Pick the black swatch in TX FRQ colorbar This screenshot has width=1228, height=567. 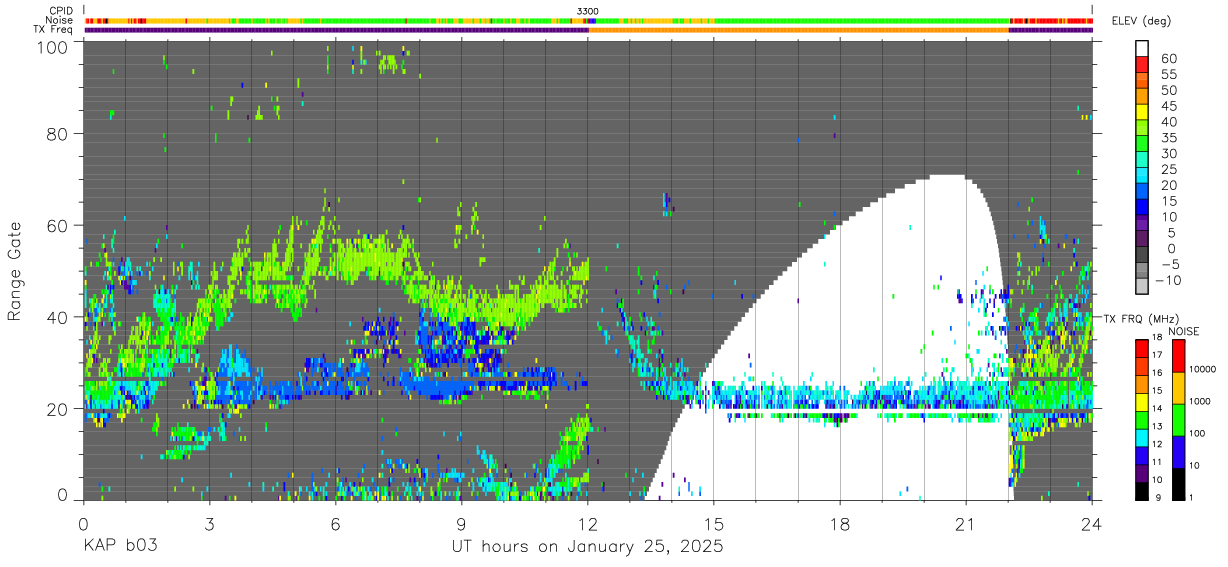tap(1141, 489)
